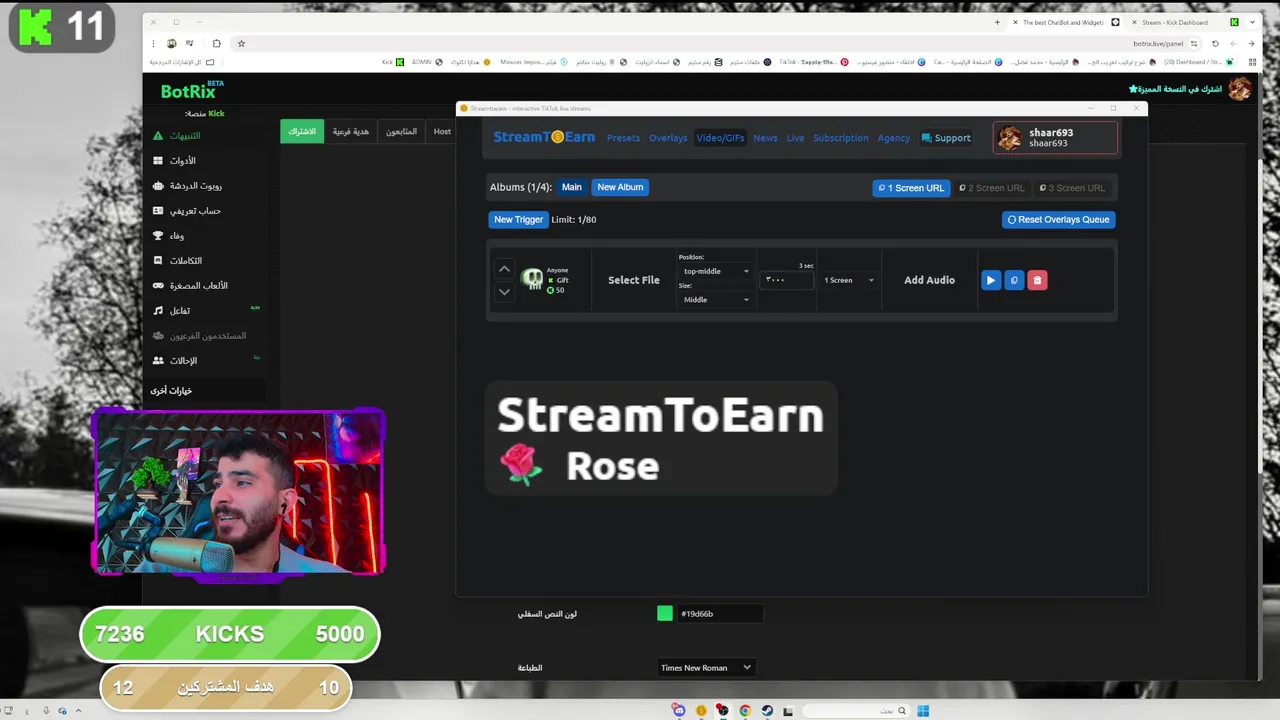This screenshot has height=720, width=1280.
Task: Open Chrome from the taskbar
Action: 745,711
